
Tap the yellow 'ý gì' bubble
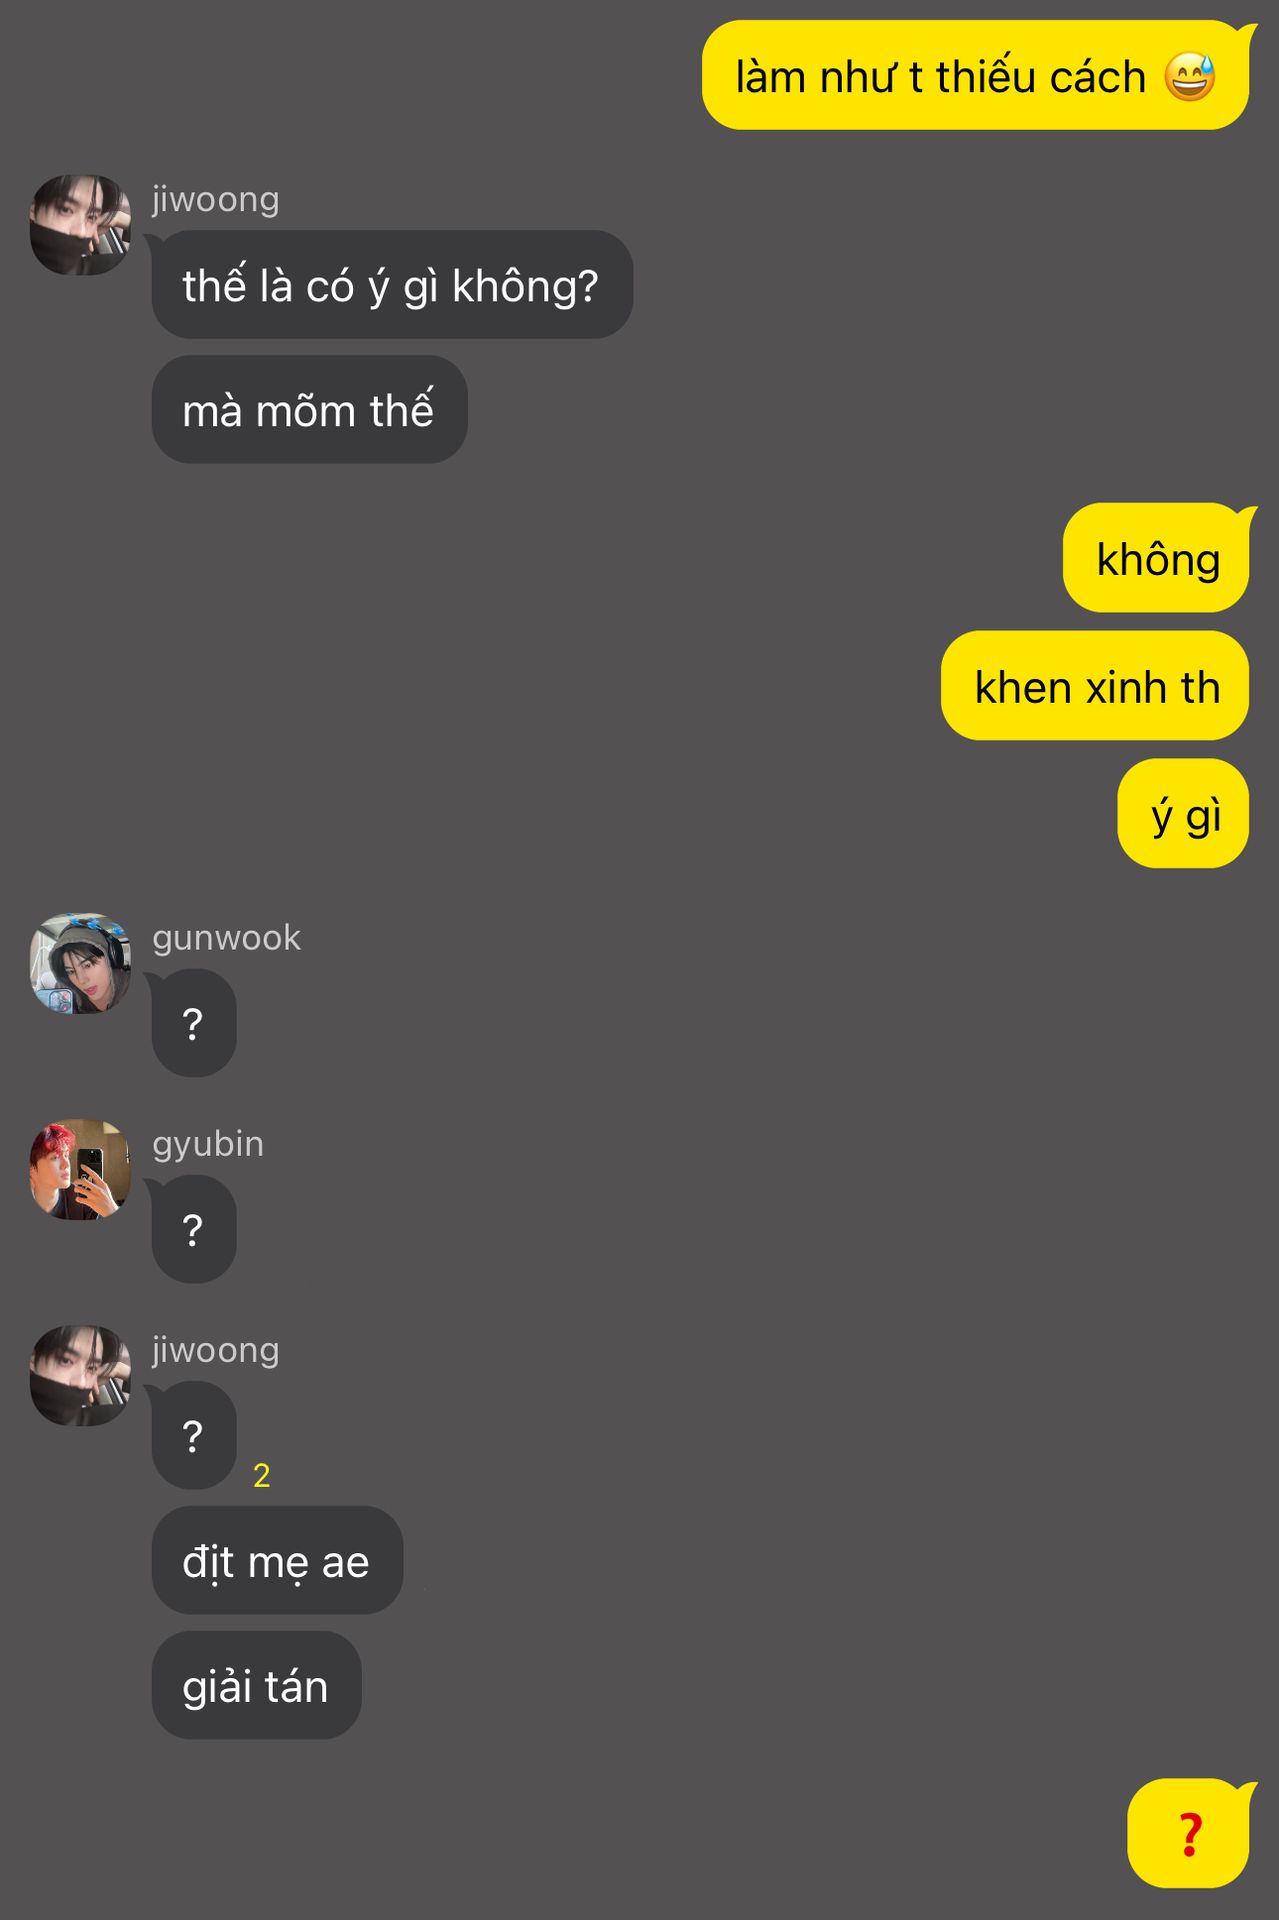click(x=1183, y=813)
